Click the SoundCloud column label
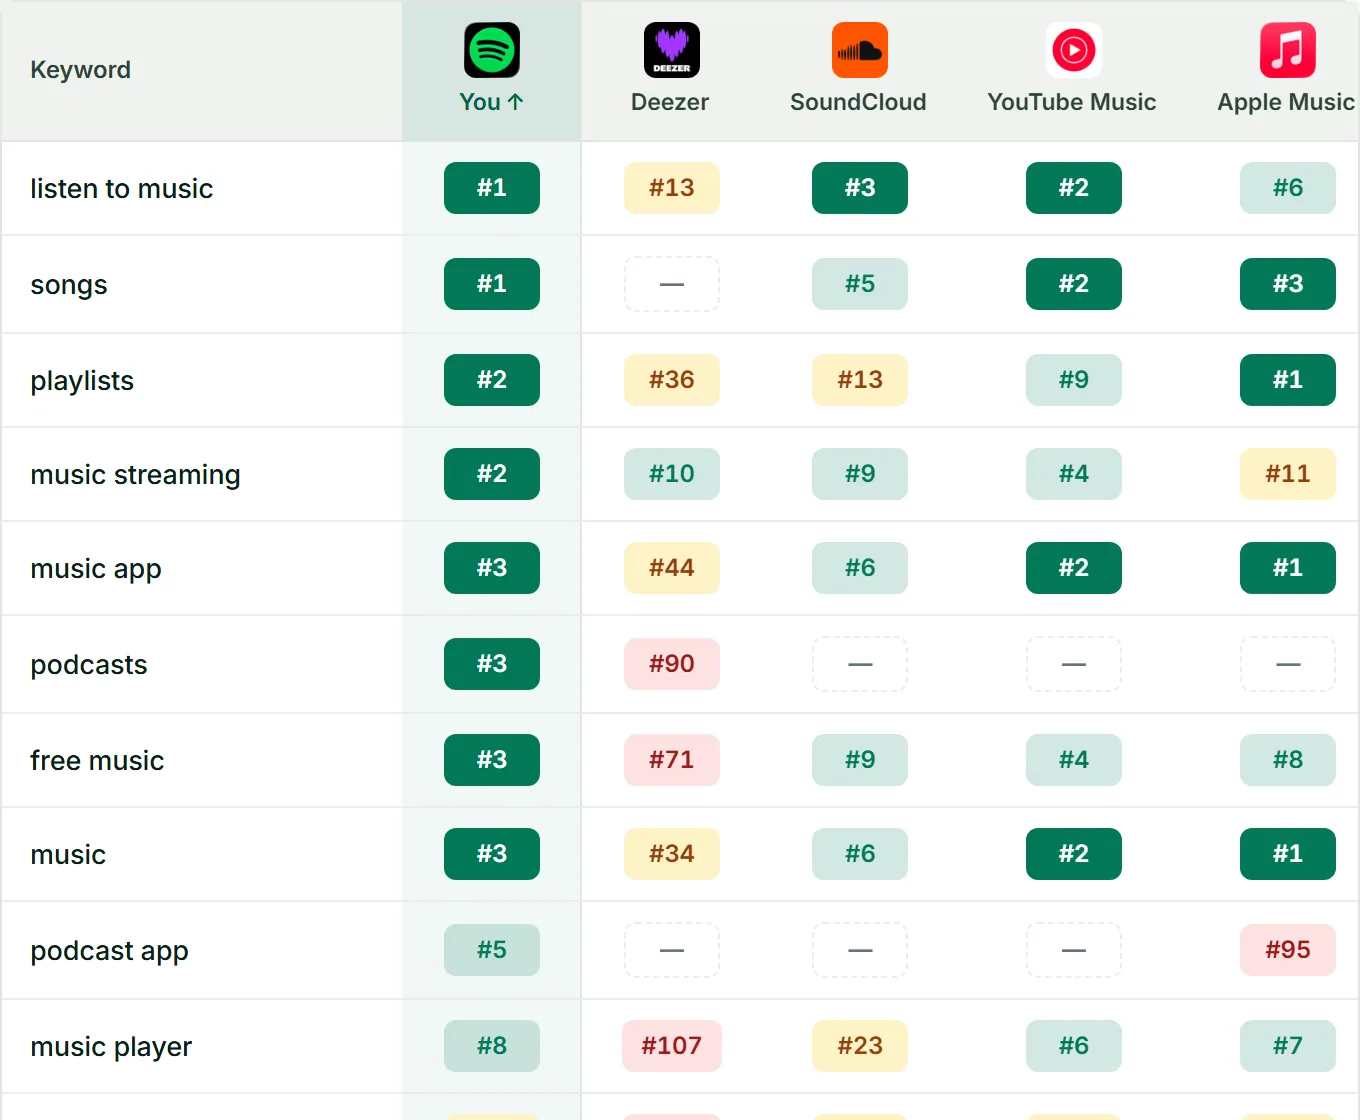 pos(858,102)
